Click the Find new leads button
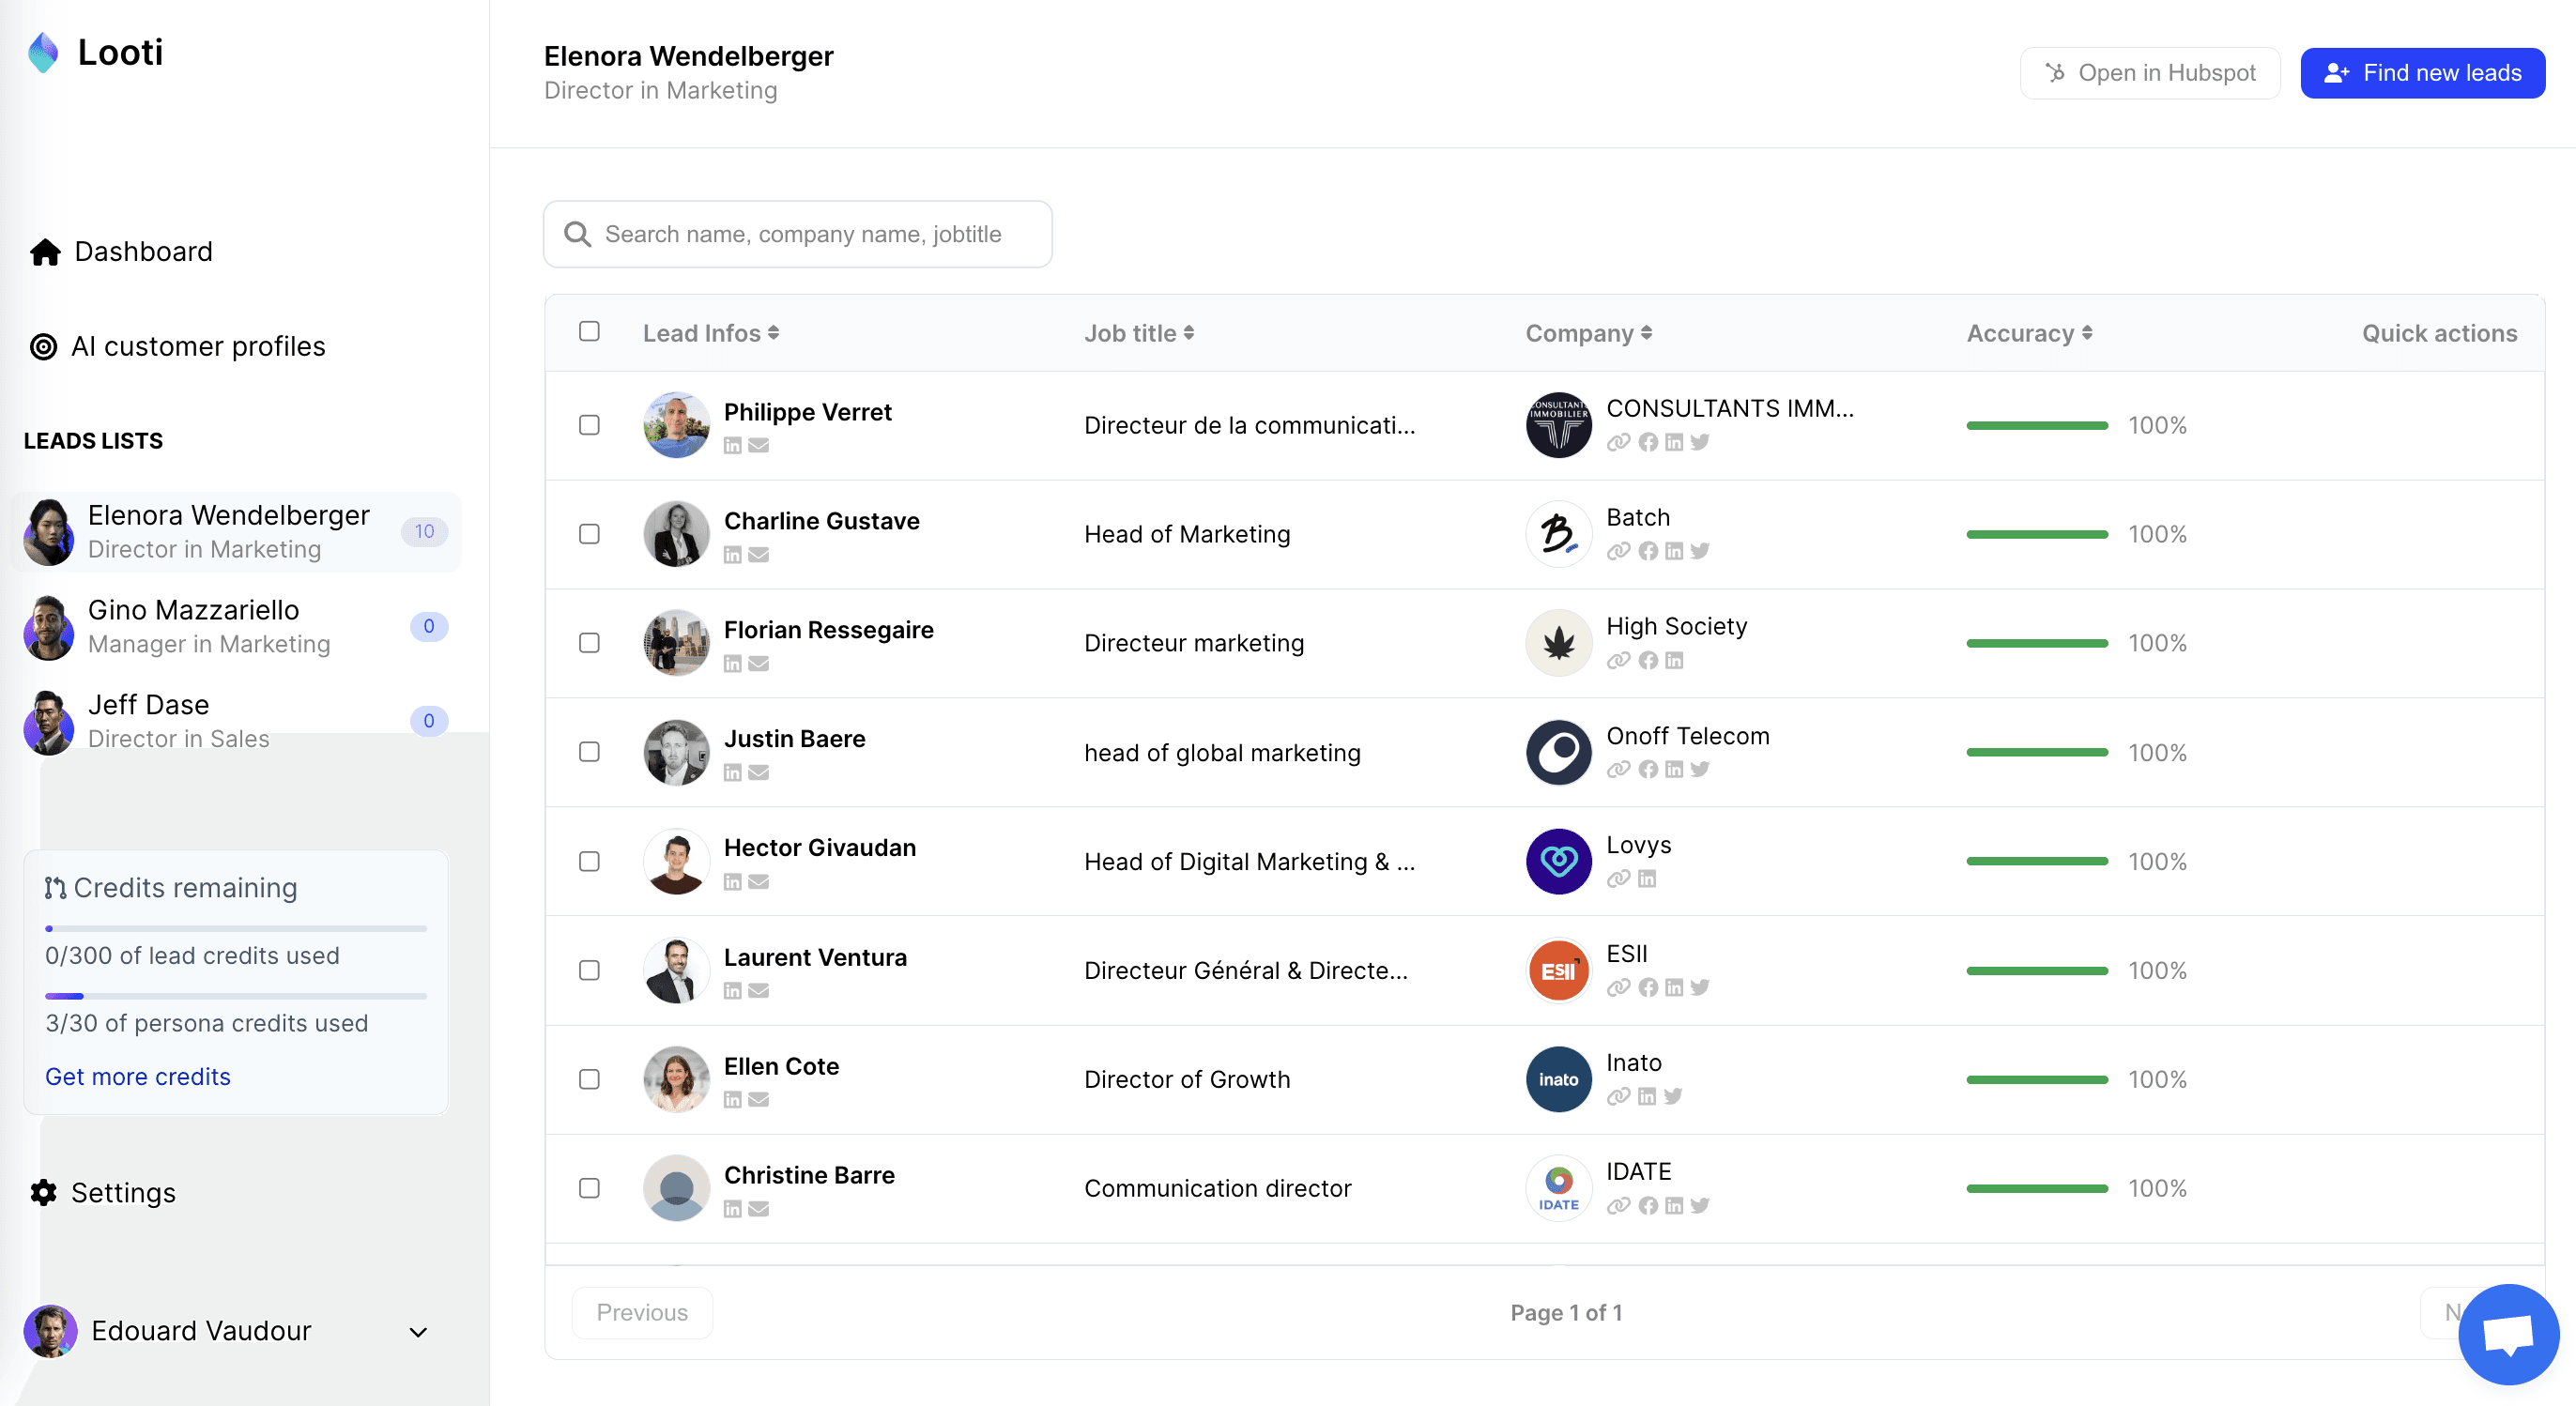 click(2423, 72)
